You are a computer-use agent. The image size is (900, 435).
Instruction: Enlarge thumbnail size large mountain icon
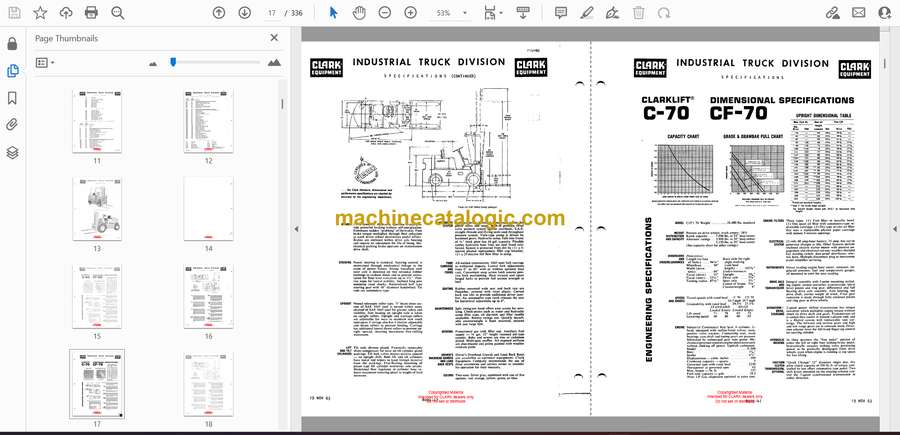(x=274, y=63)
